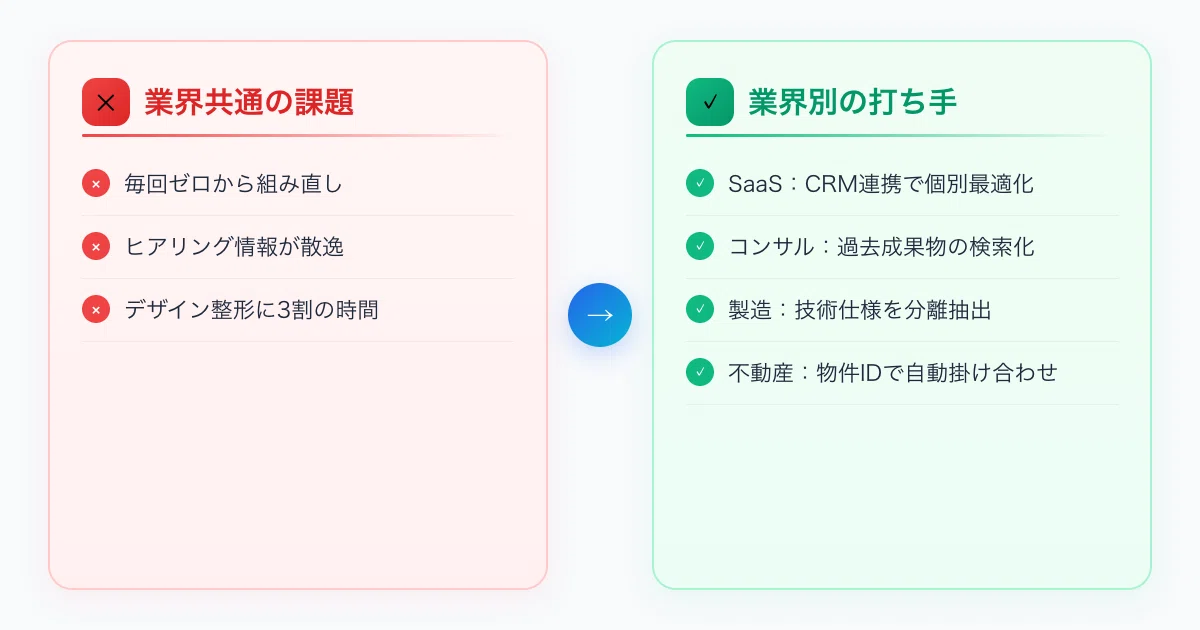Click the green check bullet next to コンサル item
The image size is (1200, 630).
point(700,247)
